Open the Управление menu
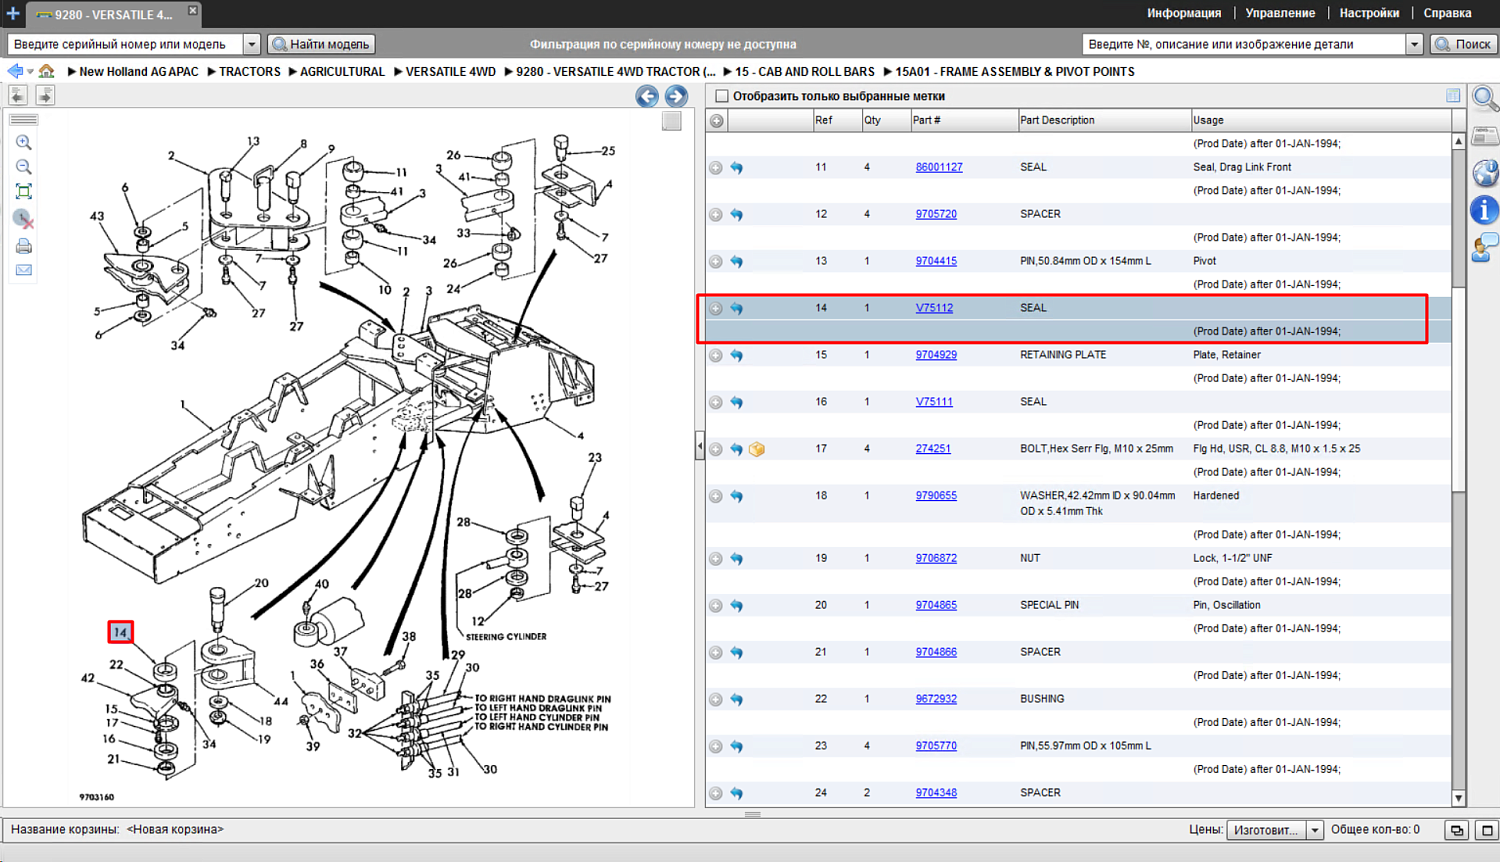 [1280, 13]
